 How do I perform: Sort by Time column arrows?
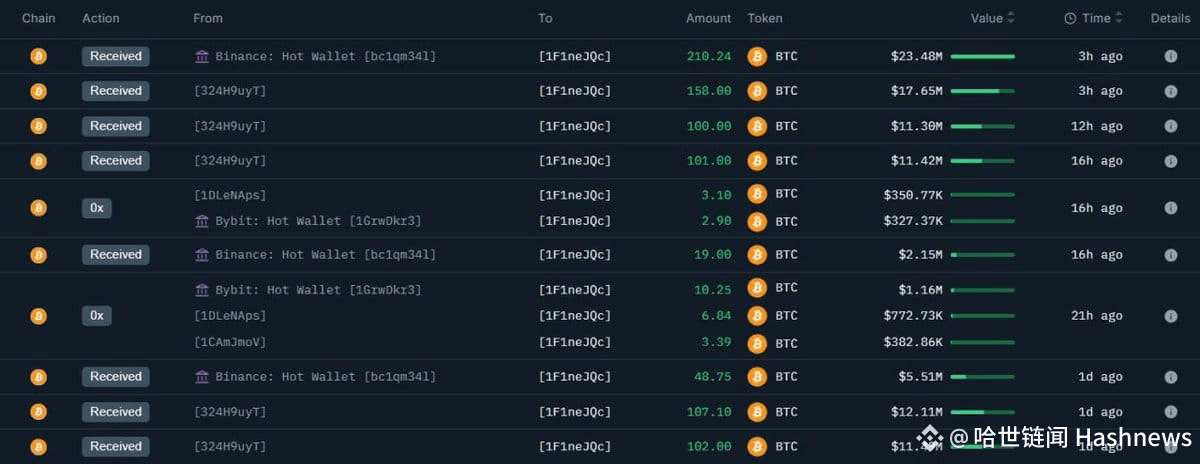[x=1118, y=18]
